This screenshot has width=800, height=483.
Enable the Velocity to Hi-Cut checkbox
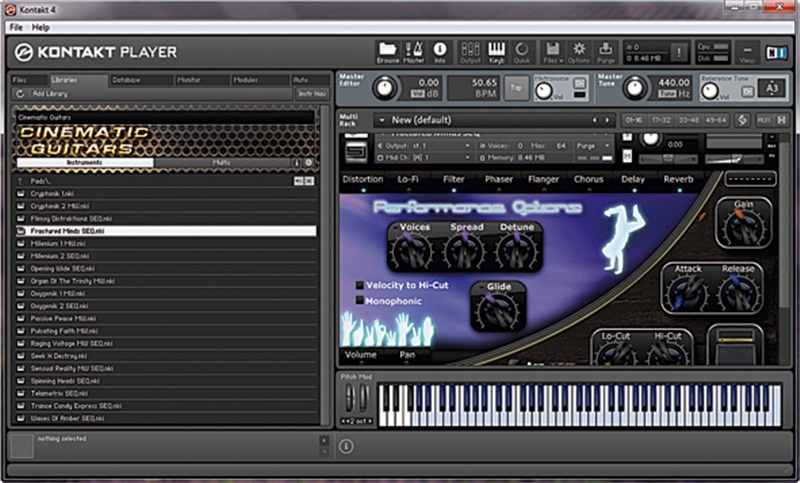coord(360,285)
